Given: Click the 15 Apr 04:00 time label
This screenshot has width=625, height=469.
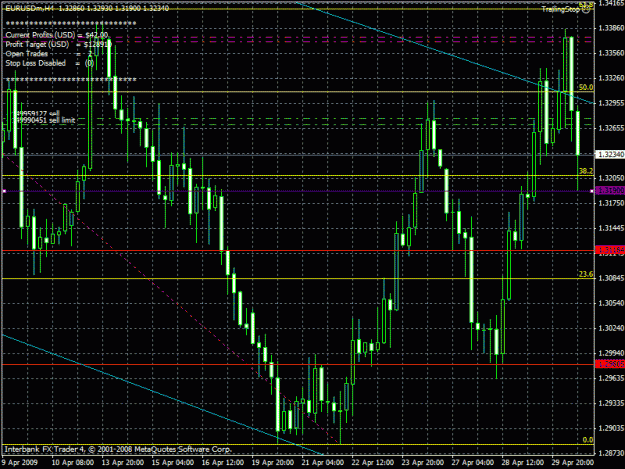Looking at the screenshot, I should pyautogui.click(x=173, y=463).
